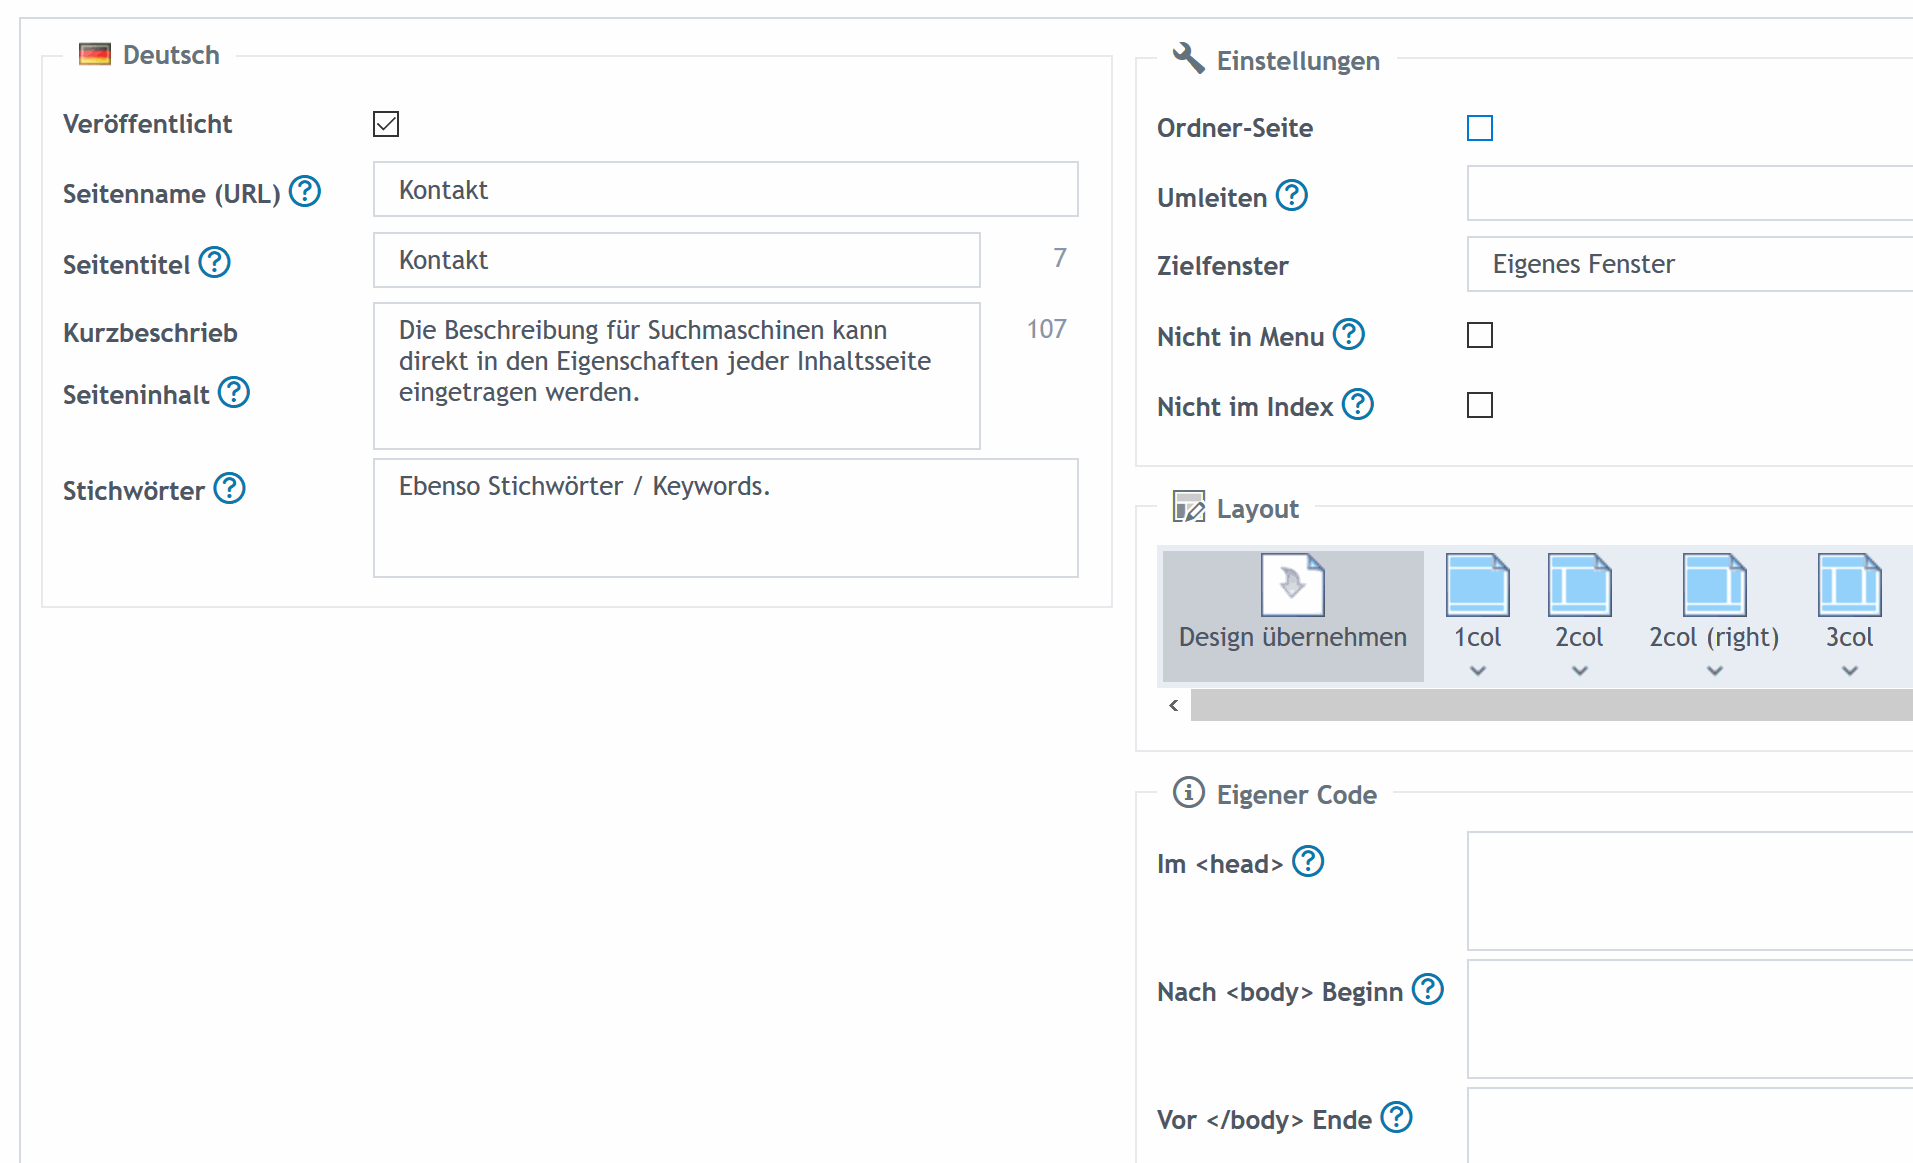Click the Kurzbeschrieb text area

tap(677, 376)
